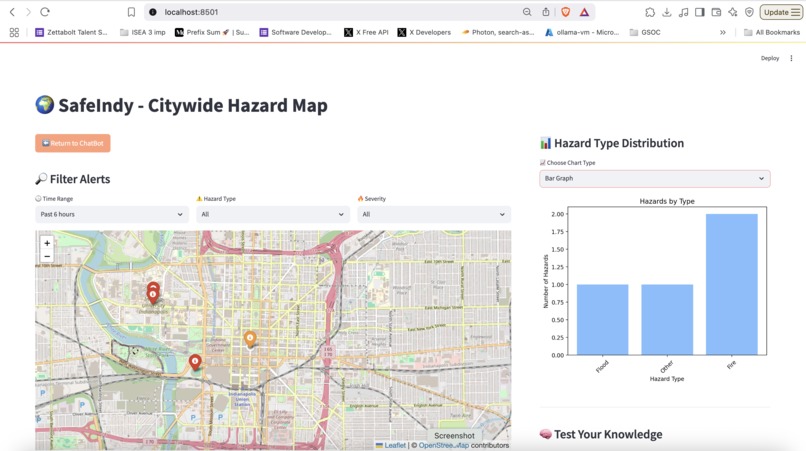Open Software Develop bookmark
806x451 pixels.
[296, 32]
